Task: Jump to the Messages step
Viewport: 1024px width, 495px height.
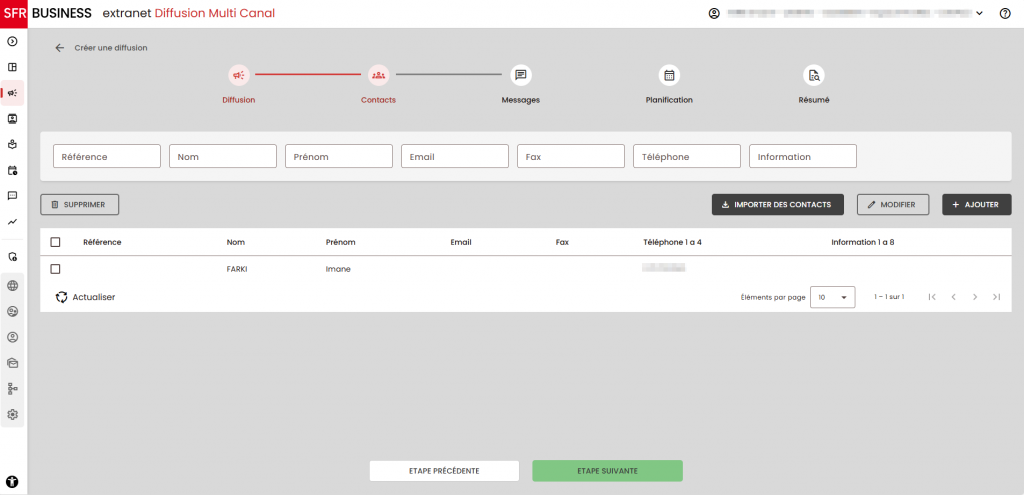Action: click(x=520, y=75)
